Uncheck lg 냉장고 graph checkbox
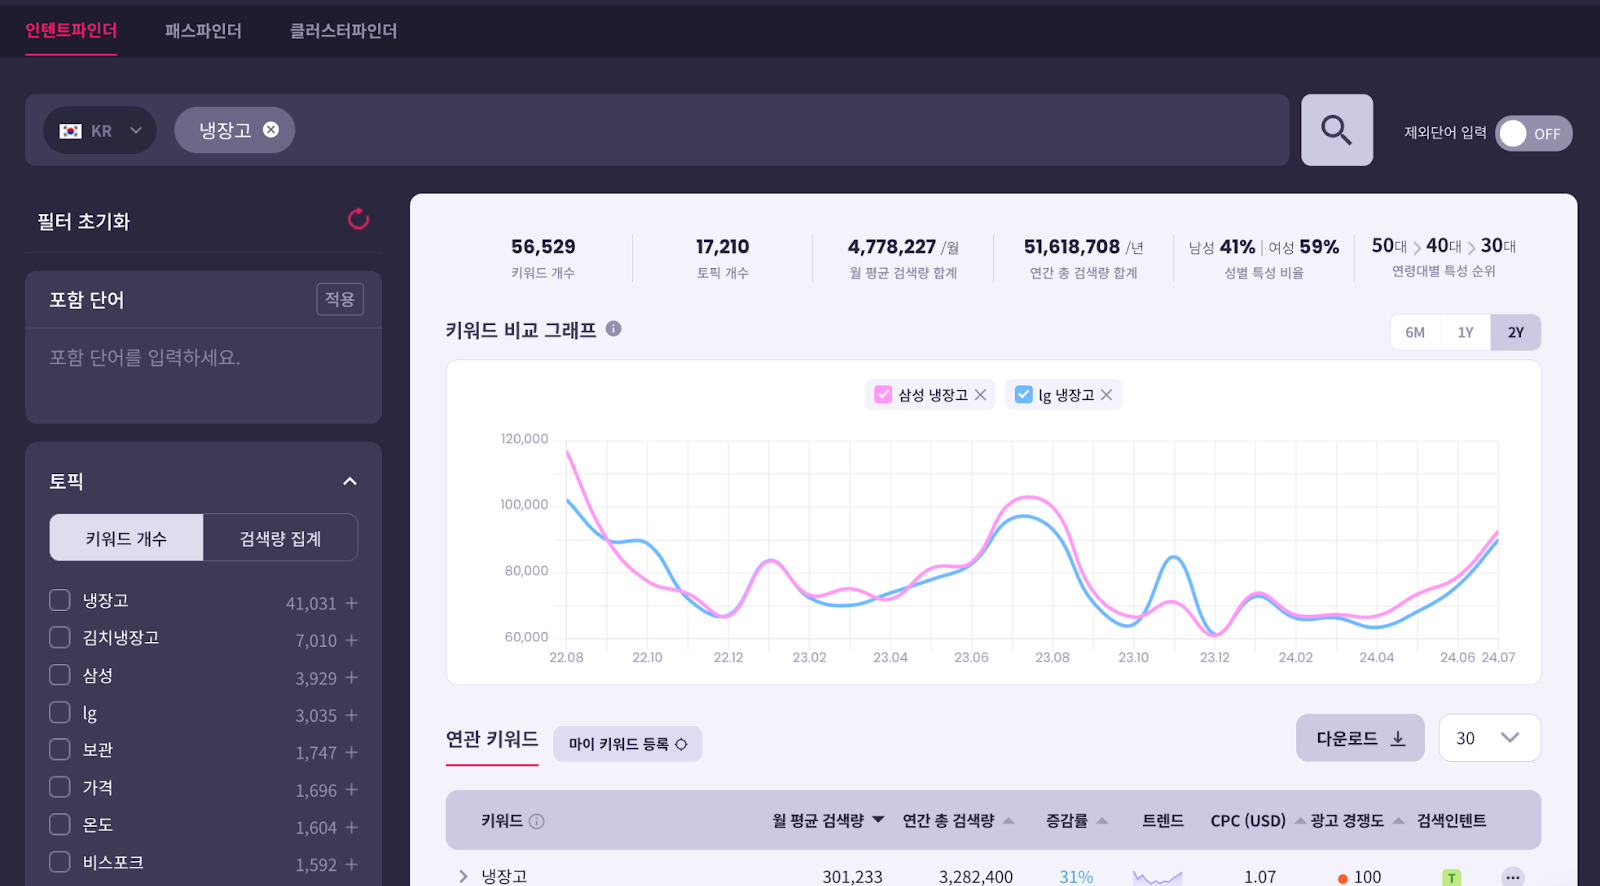The image size is (1600, 886). 1024,395
